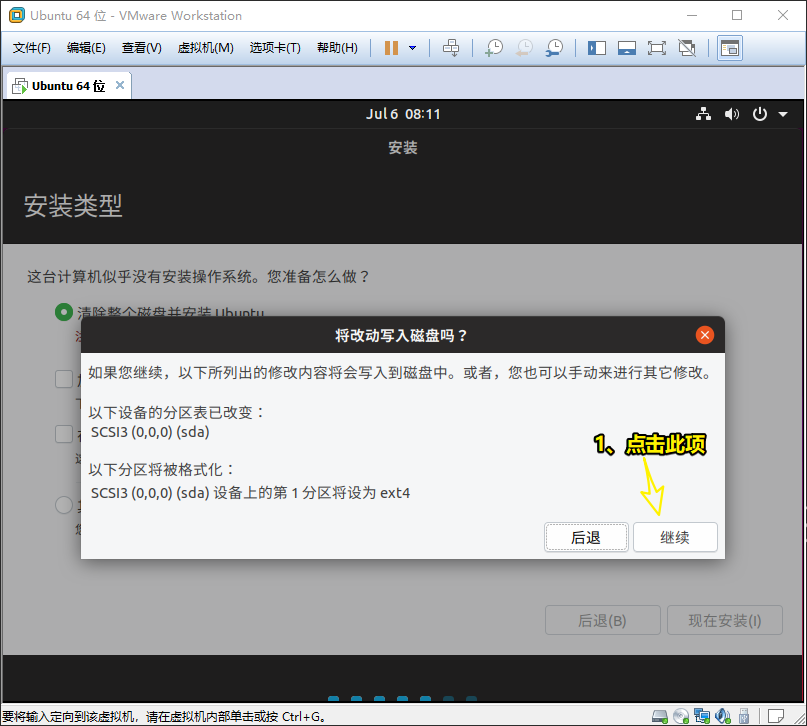Close the write changes to disk dialog
Screen dimensions: 807x726
[705, 335]
